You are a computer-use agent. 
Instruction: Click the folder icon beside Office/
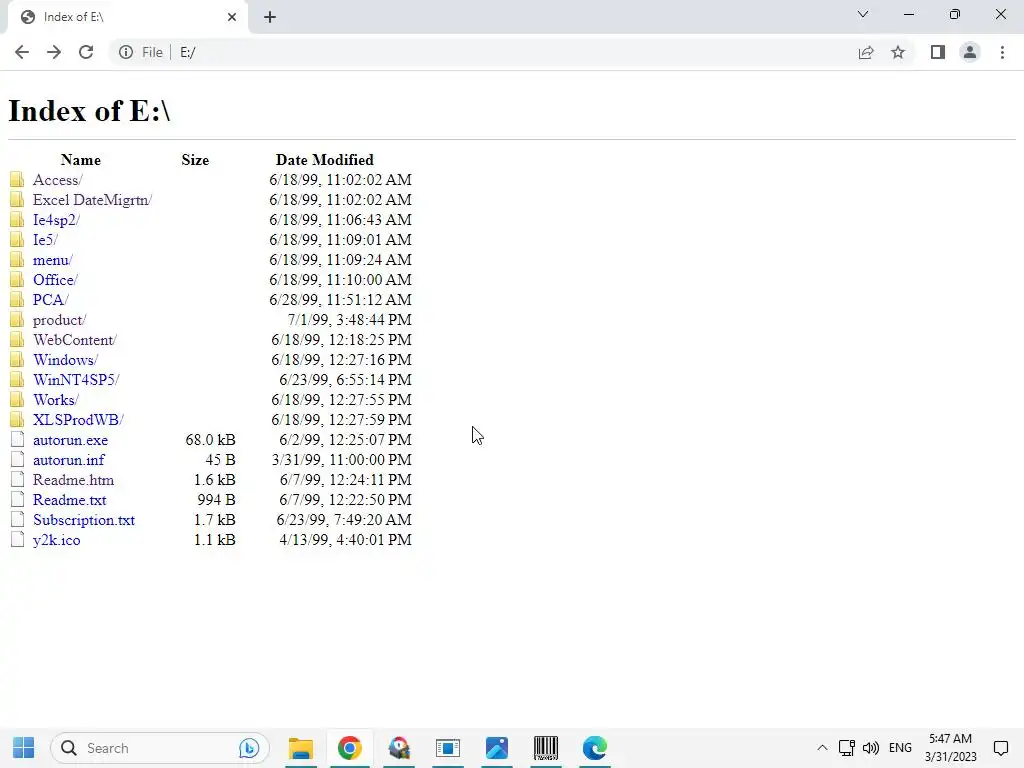click(x=18, y=280)
